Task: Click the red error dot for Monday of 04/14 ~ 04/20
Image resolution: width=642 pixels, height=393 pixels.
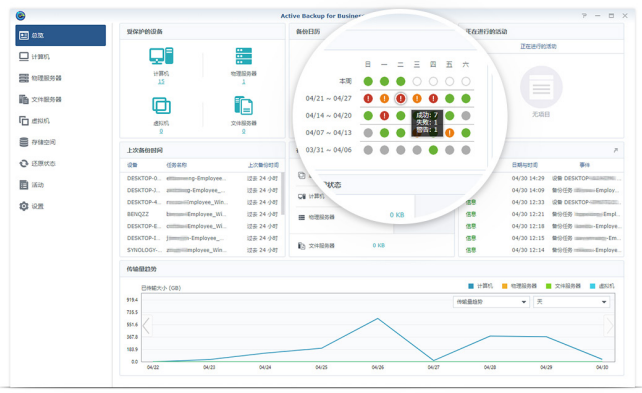Action: pos(384,115)
